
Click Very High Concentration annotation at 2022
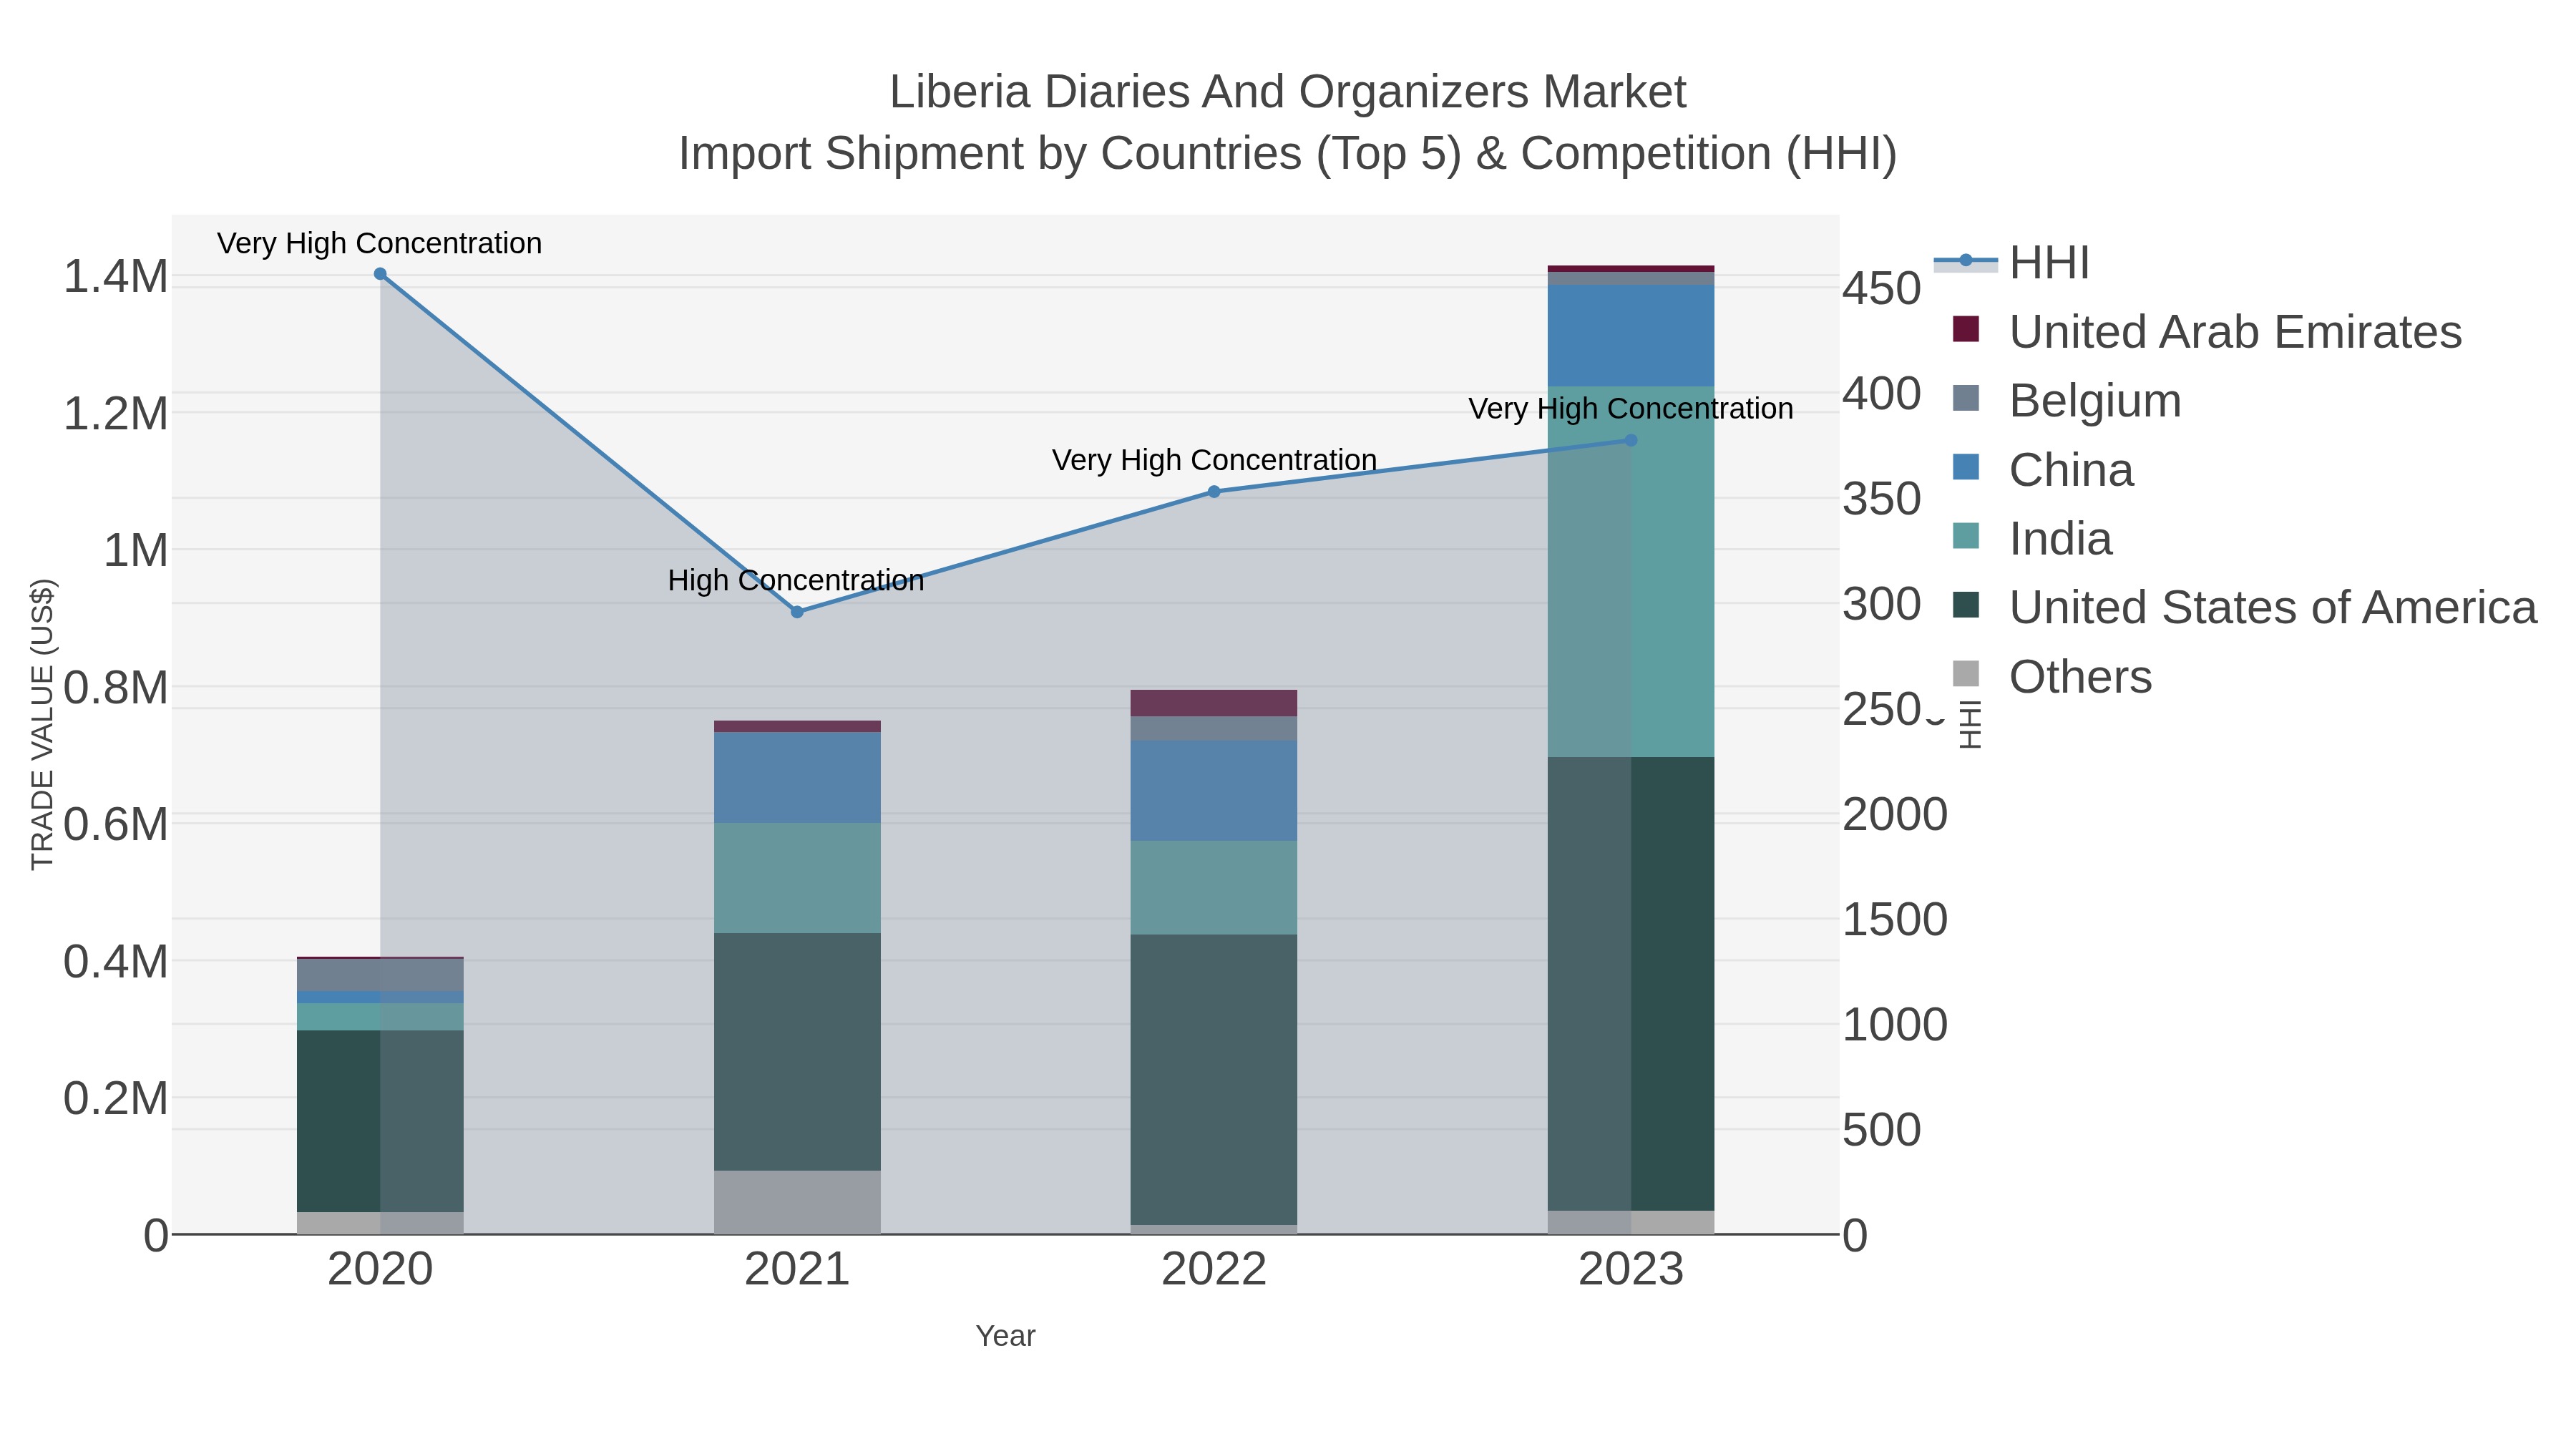click(x=1214, y=460)
